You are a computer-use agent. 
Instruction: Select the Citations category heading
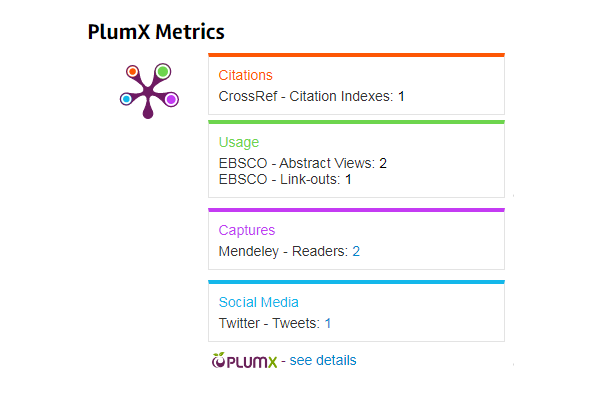[245, 75]
